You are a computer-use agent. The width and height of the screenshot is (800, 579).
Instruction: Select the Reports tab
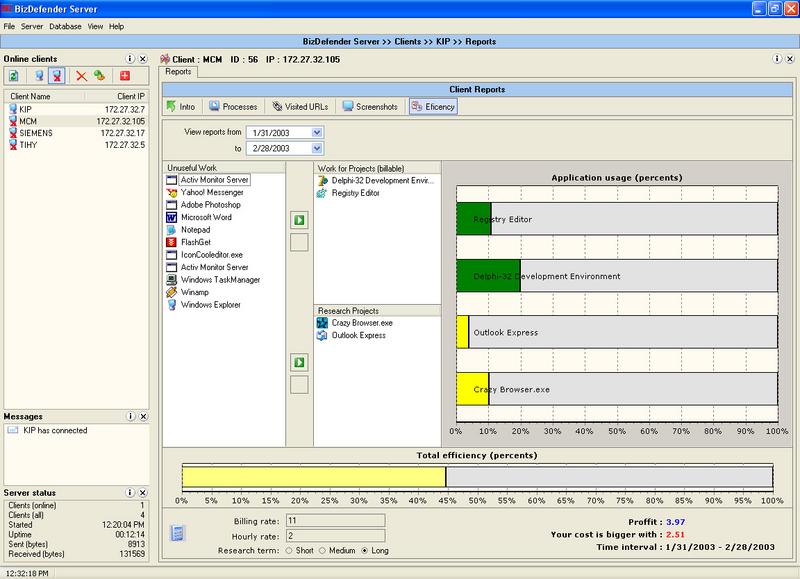click(x=178, y=72)
